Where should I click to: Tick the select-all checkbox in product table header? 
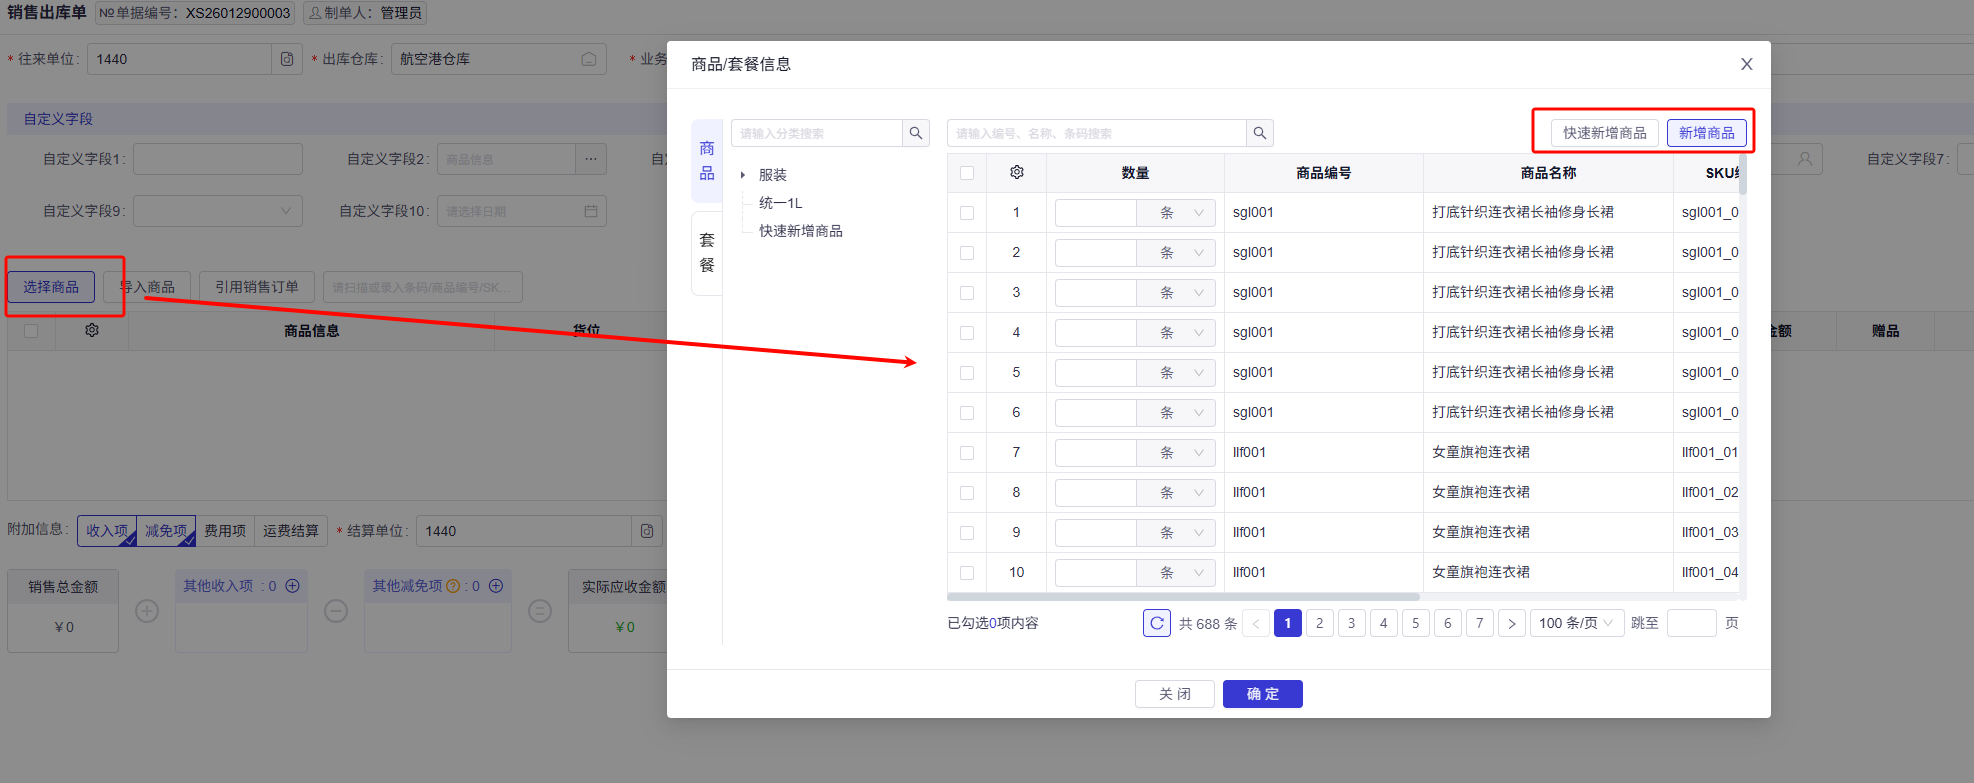click(967, 173)
